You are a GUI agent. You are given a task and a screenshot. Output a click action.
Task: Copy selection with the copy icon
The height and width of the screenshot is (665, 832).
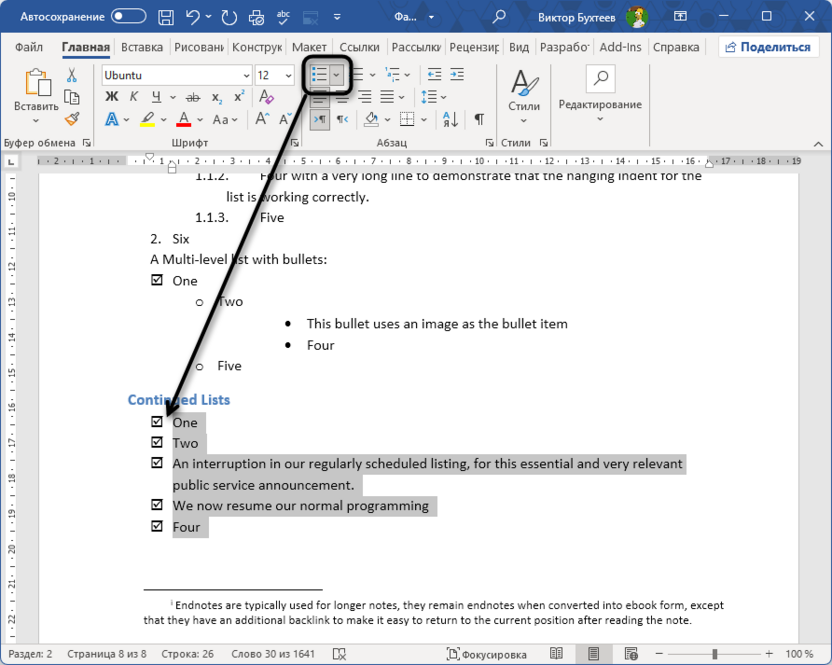pyautogui.click(x=72, y=97)
